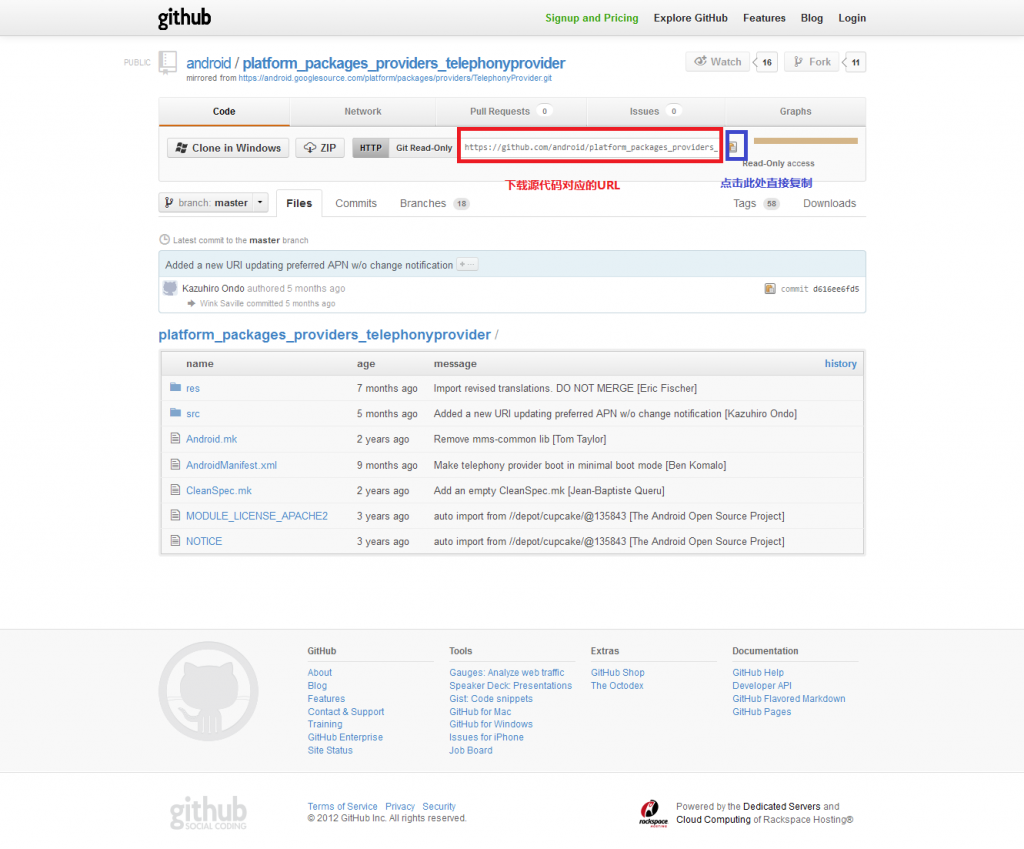Click the file icon for Android.mk

(x=175, y=438)
